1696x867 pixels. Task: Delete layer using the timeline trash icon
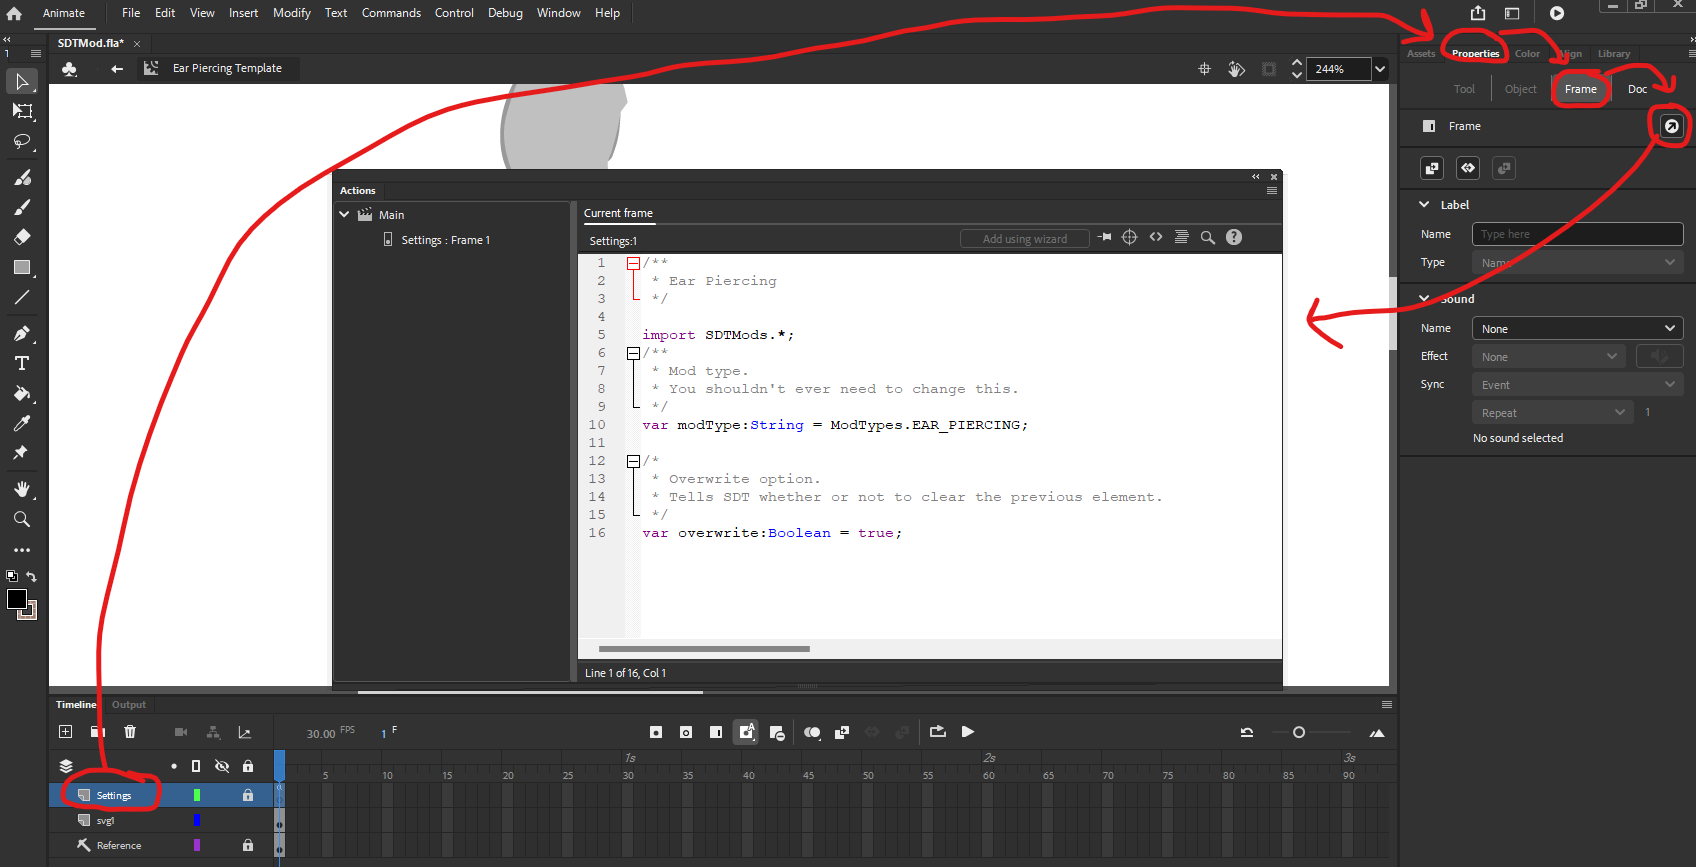pos(130,732)
